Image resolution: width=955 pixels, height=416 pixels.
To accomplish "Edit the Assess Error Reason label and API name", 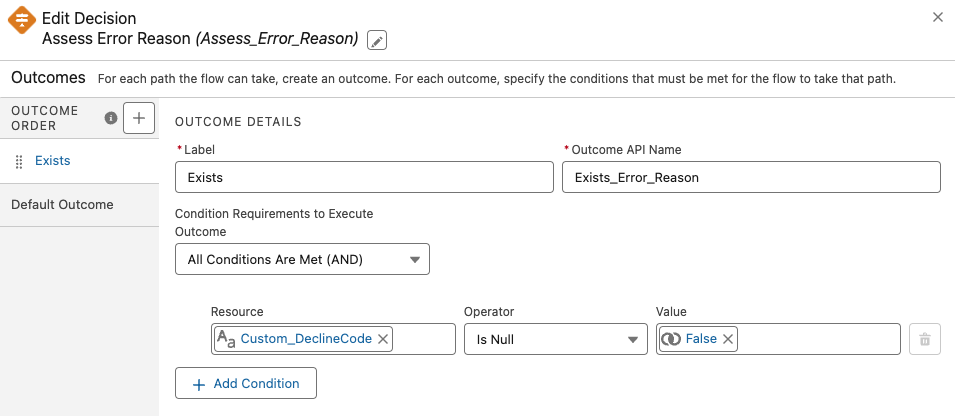I will (x=377, y=40).
